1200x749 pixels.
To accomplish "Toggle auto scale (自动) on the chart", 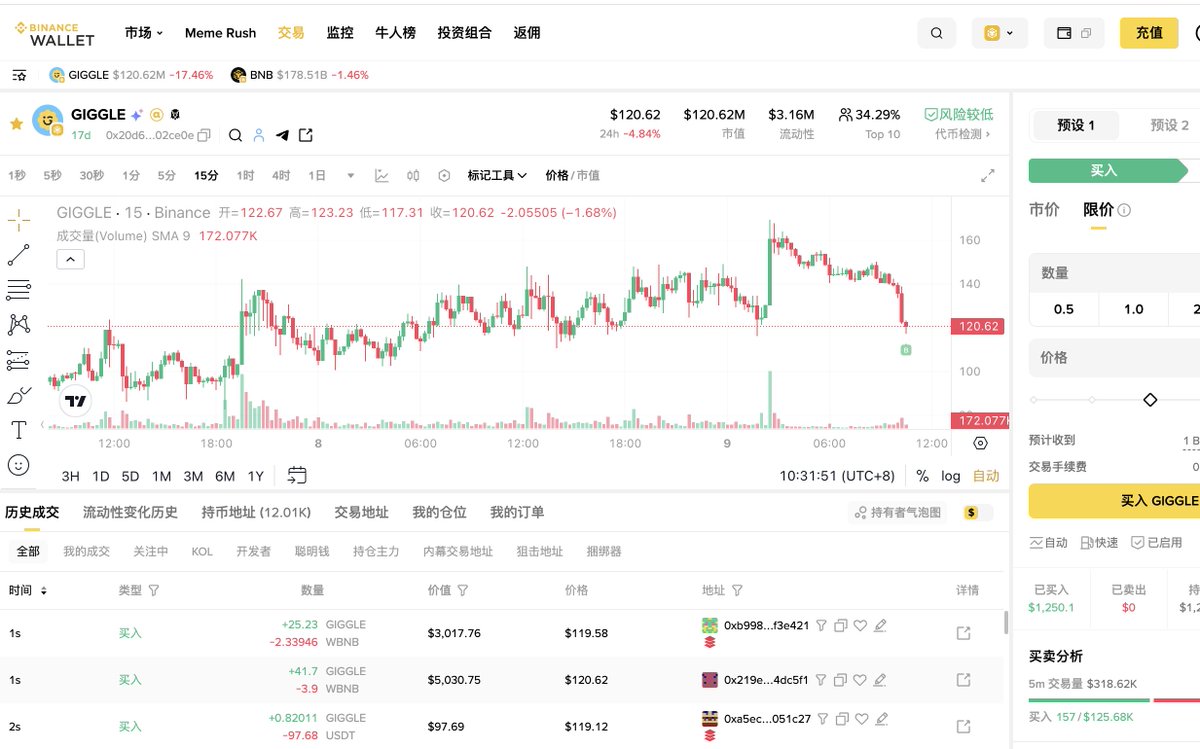I will pyautogui.click(x=986, y=476).
